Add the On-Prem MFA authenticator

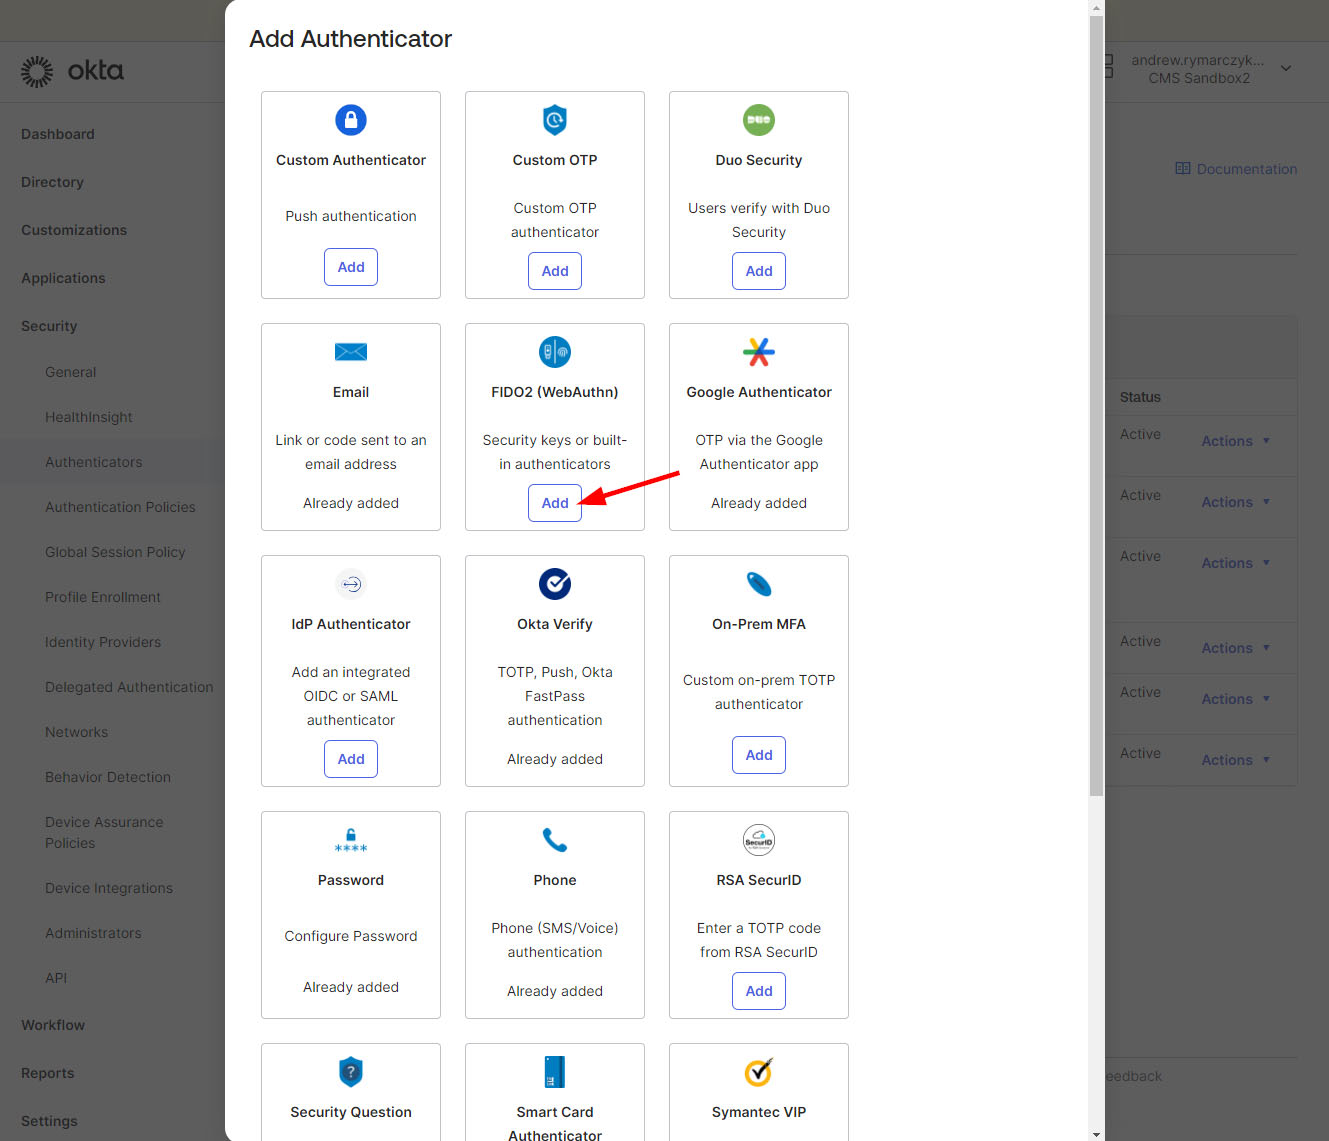pyautogui.click(x=758, y=755)
